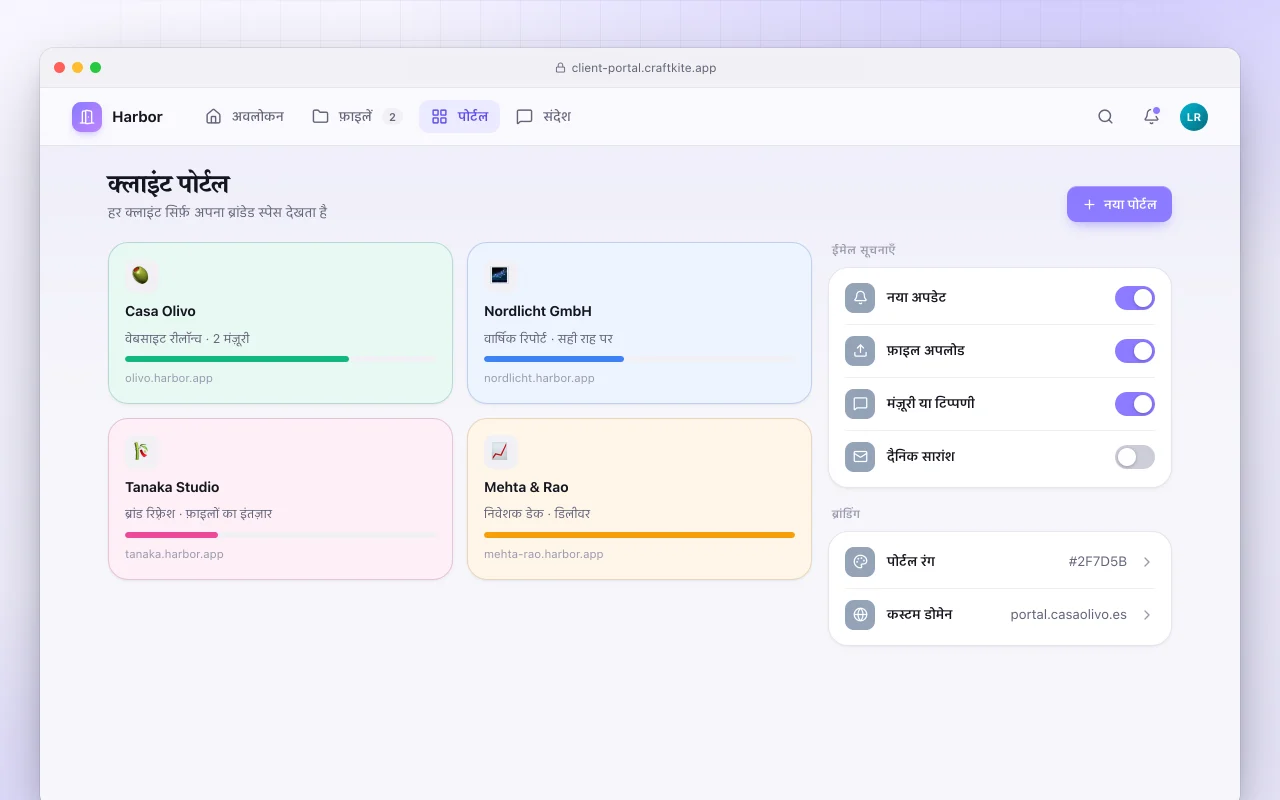1280x800 pixels.
Task: Click the Casa Olivo card title
Action: 160,311
